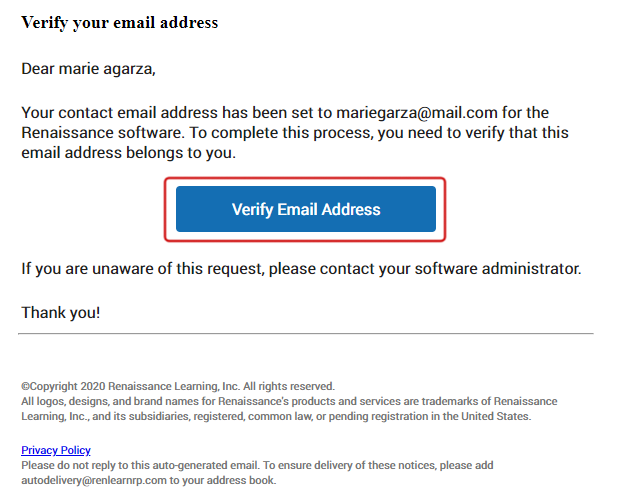Click the horizontal divider line below Thank you
This screenshot has height=499, width=623.
[x=306, y=333]
